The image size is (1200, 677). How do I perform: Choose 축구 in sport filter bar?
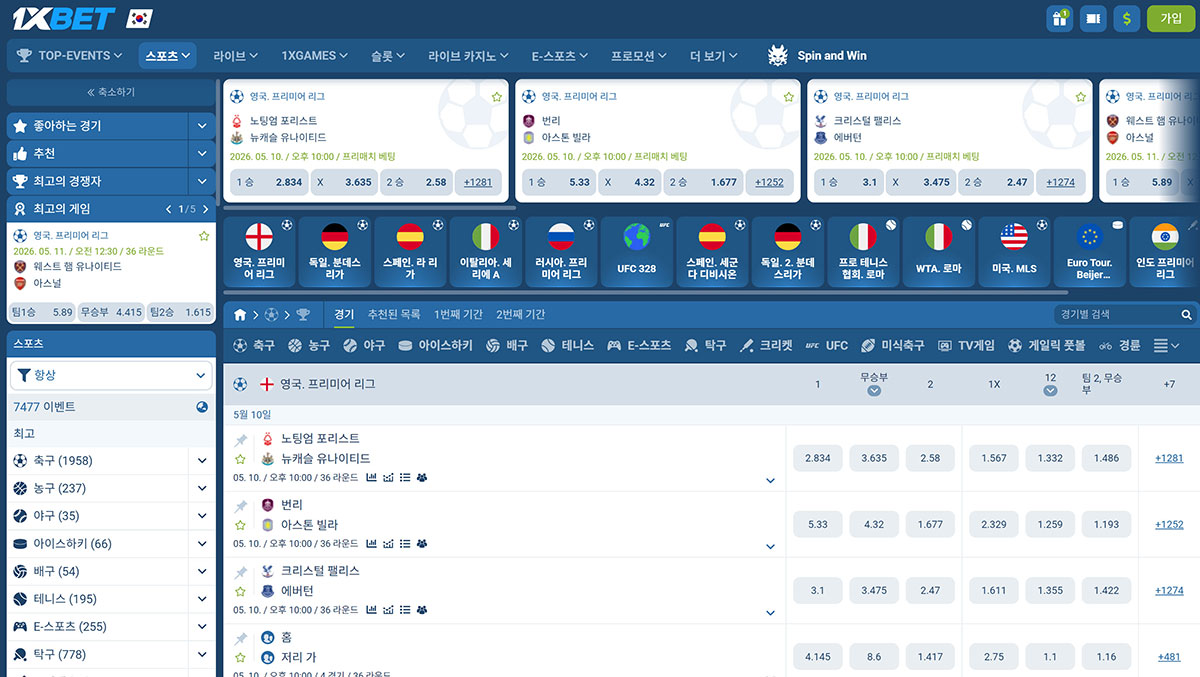point(254,345)
